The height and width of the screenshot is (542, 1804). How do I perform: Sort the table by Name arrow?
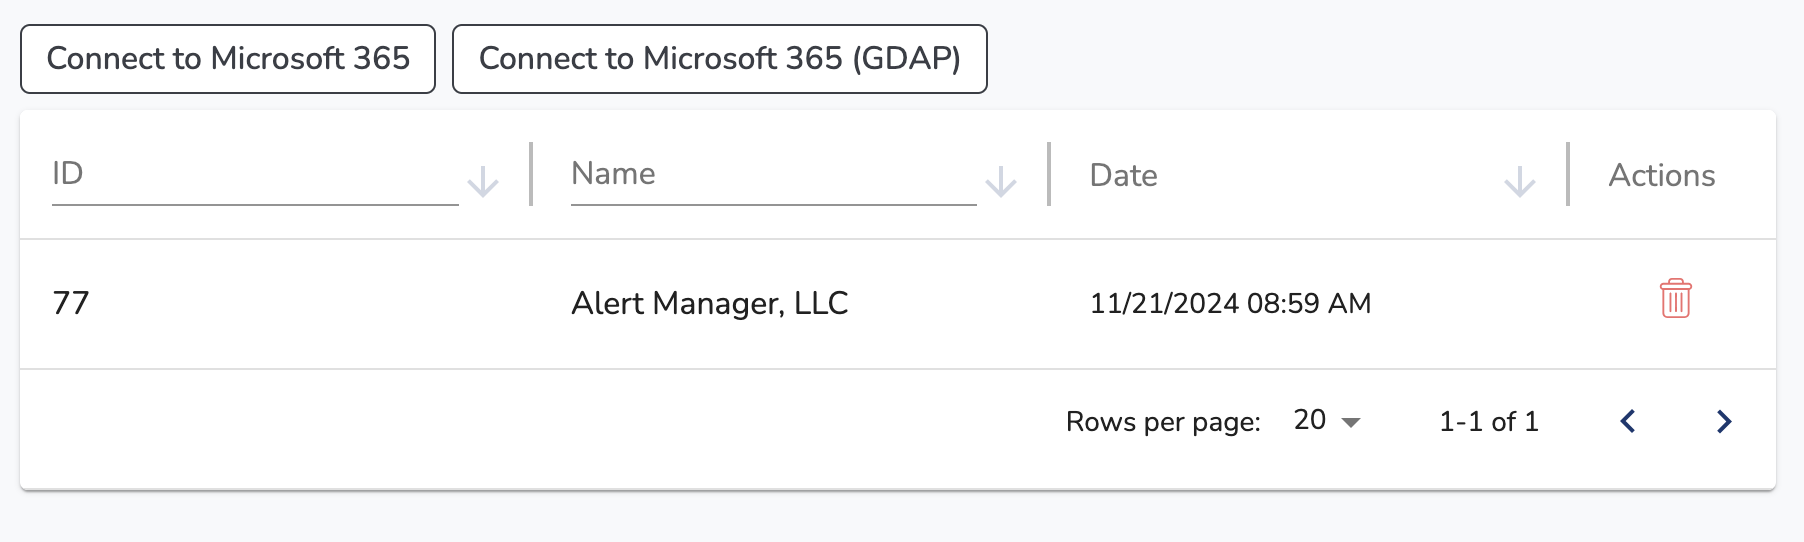click(x=1001, y=182)
